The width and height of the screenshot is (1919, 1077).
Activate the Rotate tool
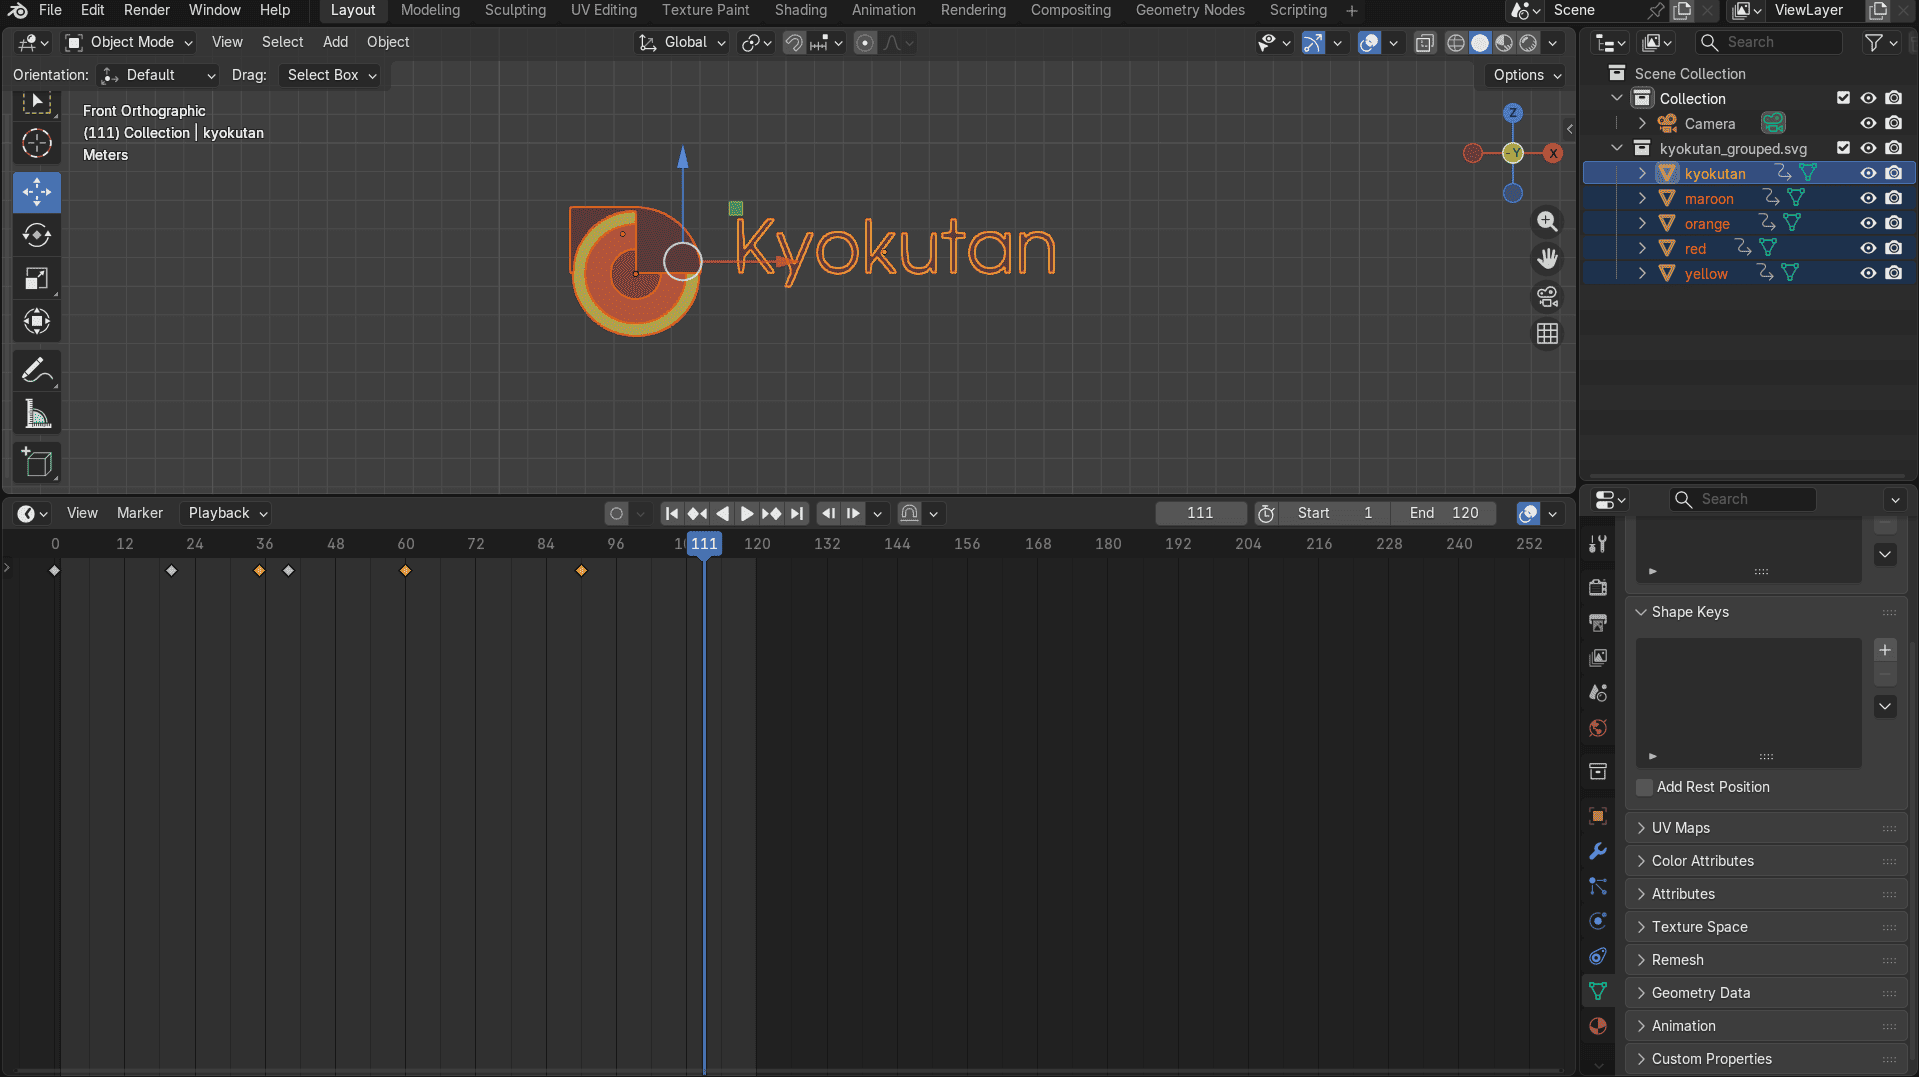[x=36, y=235]
